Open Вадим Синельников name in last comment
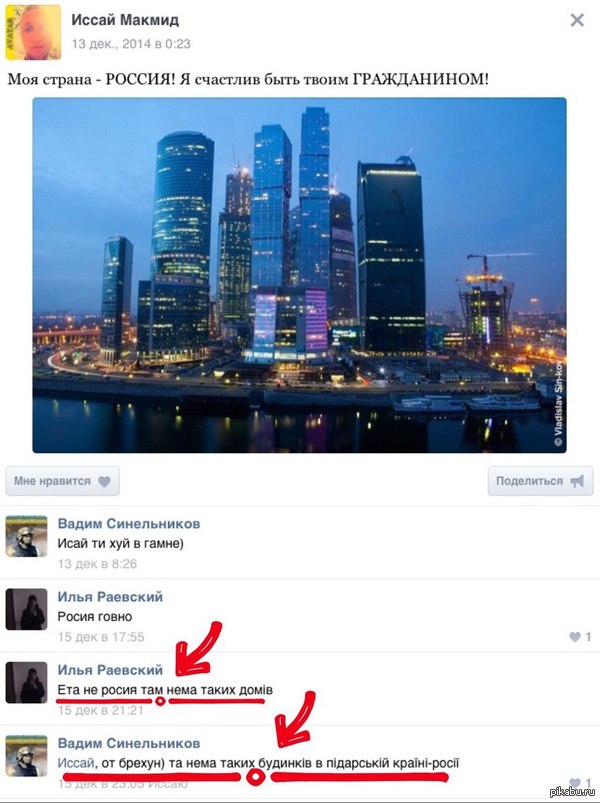The height and width of the screenshot is (803, 600). 128,743
